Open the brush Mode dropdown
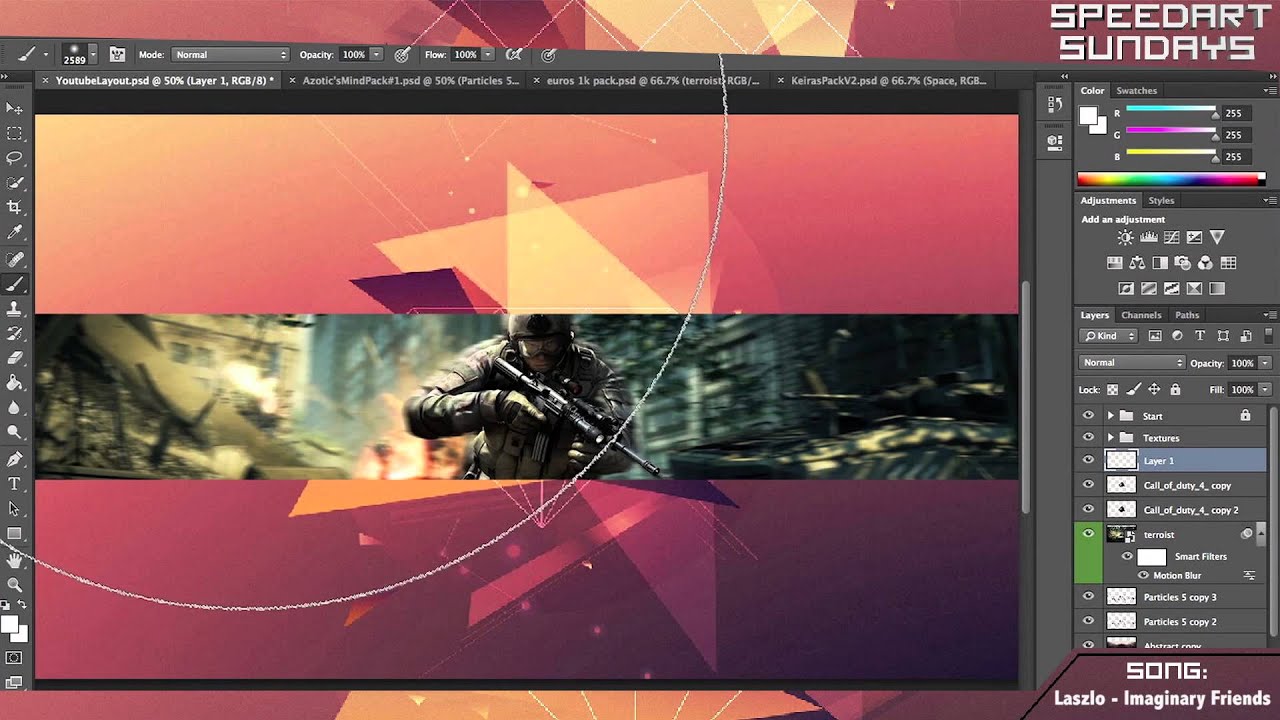The width and height of the screenshot is (1280, 720). click(x=230, y=55)
